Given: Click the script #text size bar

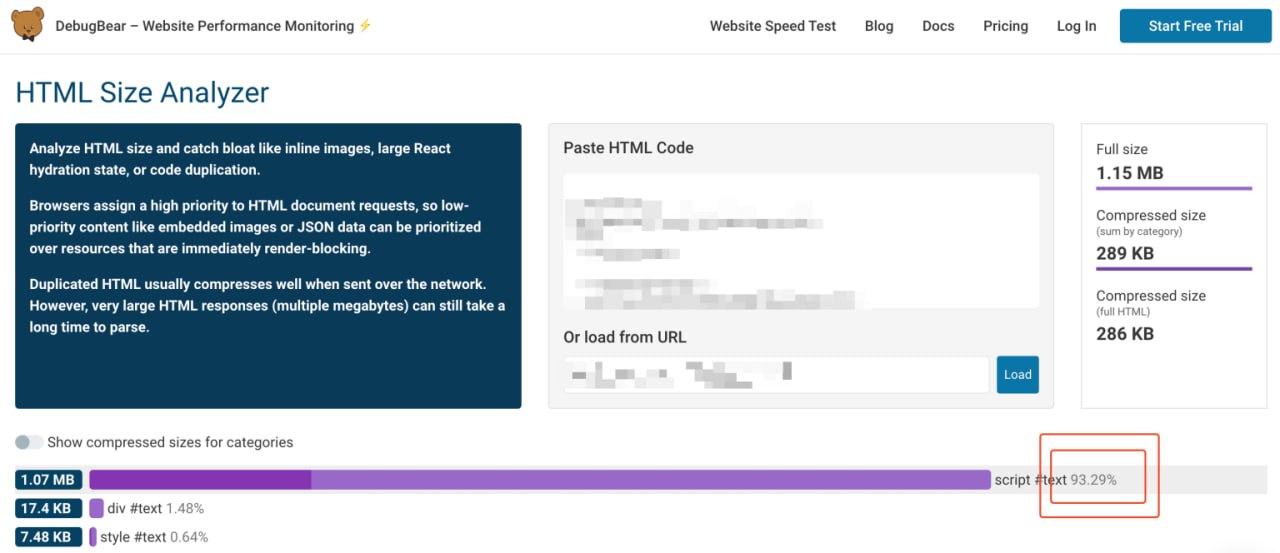Looking at the screenshot, I should tap(540, 480).
